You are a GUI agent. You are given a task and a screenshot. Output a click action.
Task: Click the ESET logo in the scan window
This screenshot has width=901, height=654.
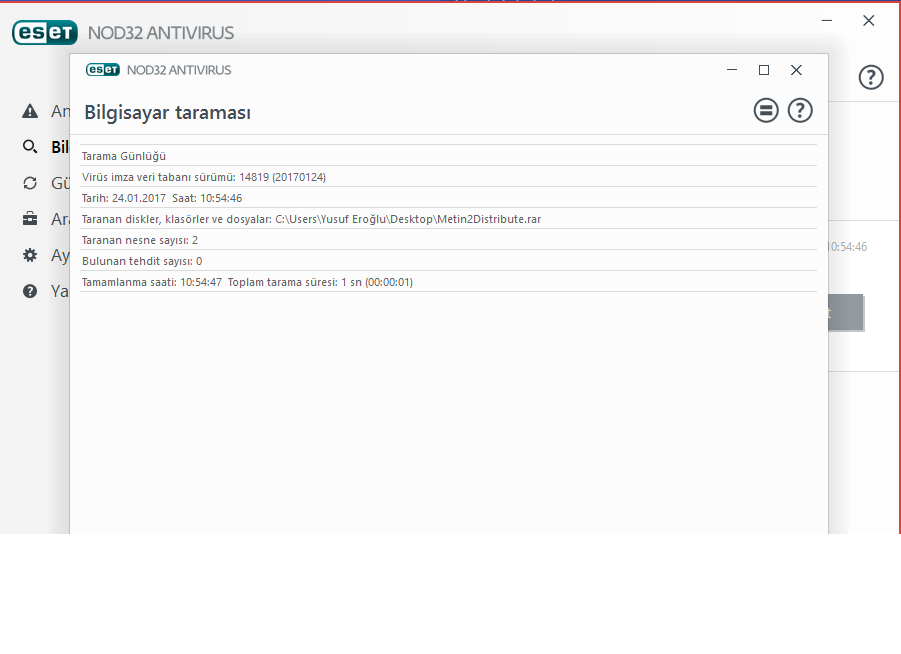tap(103, 70)
